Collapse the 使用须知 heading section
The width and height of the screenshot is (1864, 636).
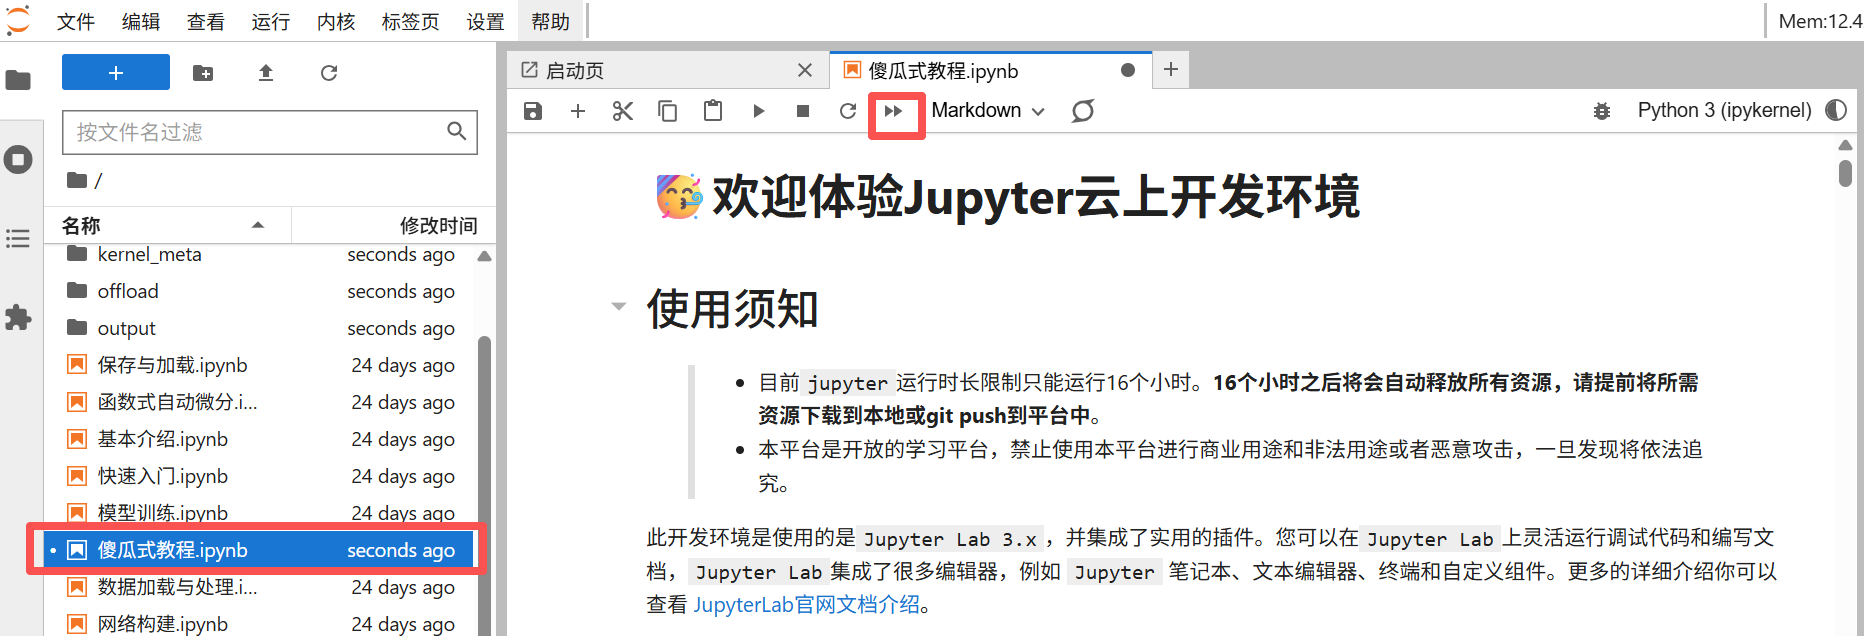click(619, 306)
